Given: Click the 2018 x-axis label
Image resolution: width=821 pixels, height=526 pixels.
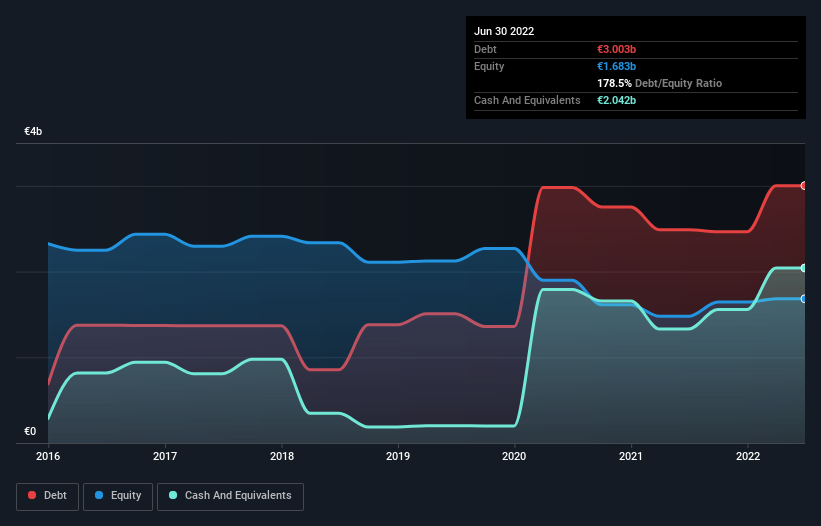Looking at the screenshot, I should (x=282, y=456).
